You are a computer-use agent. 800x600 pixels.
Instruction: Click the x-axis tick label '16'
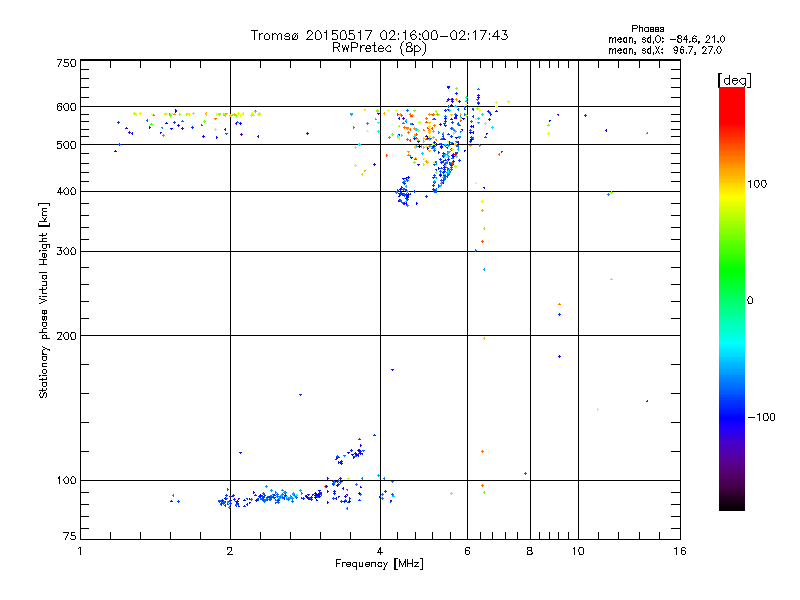click(680, 551)
